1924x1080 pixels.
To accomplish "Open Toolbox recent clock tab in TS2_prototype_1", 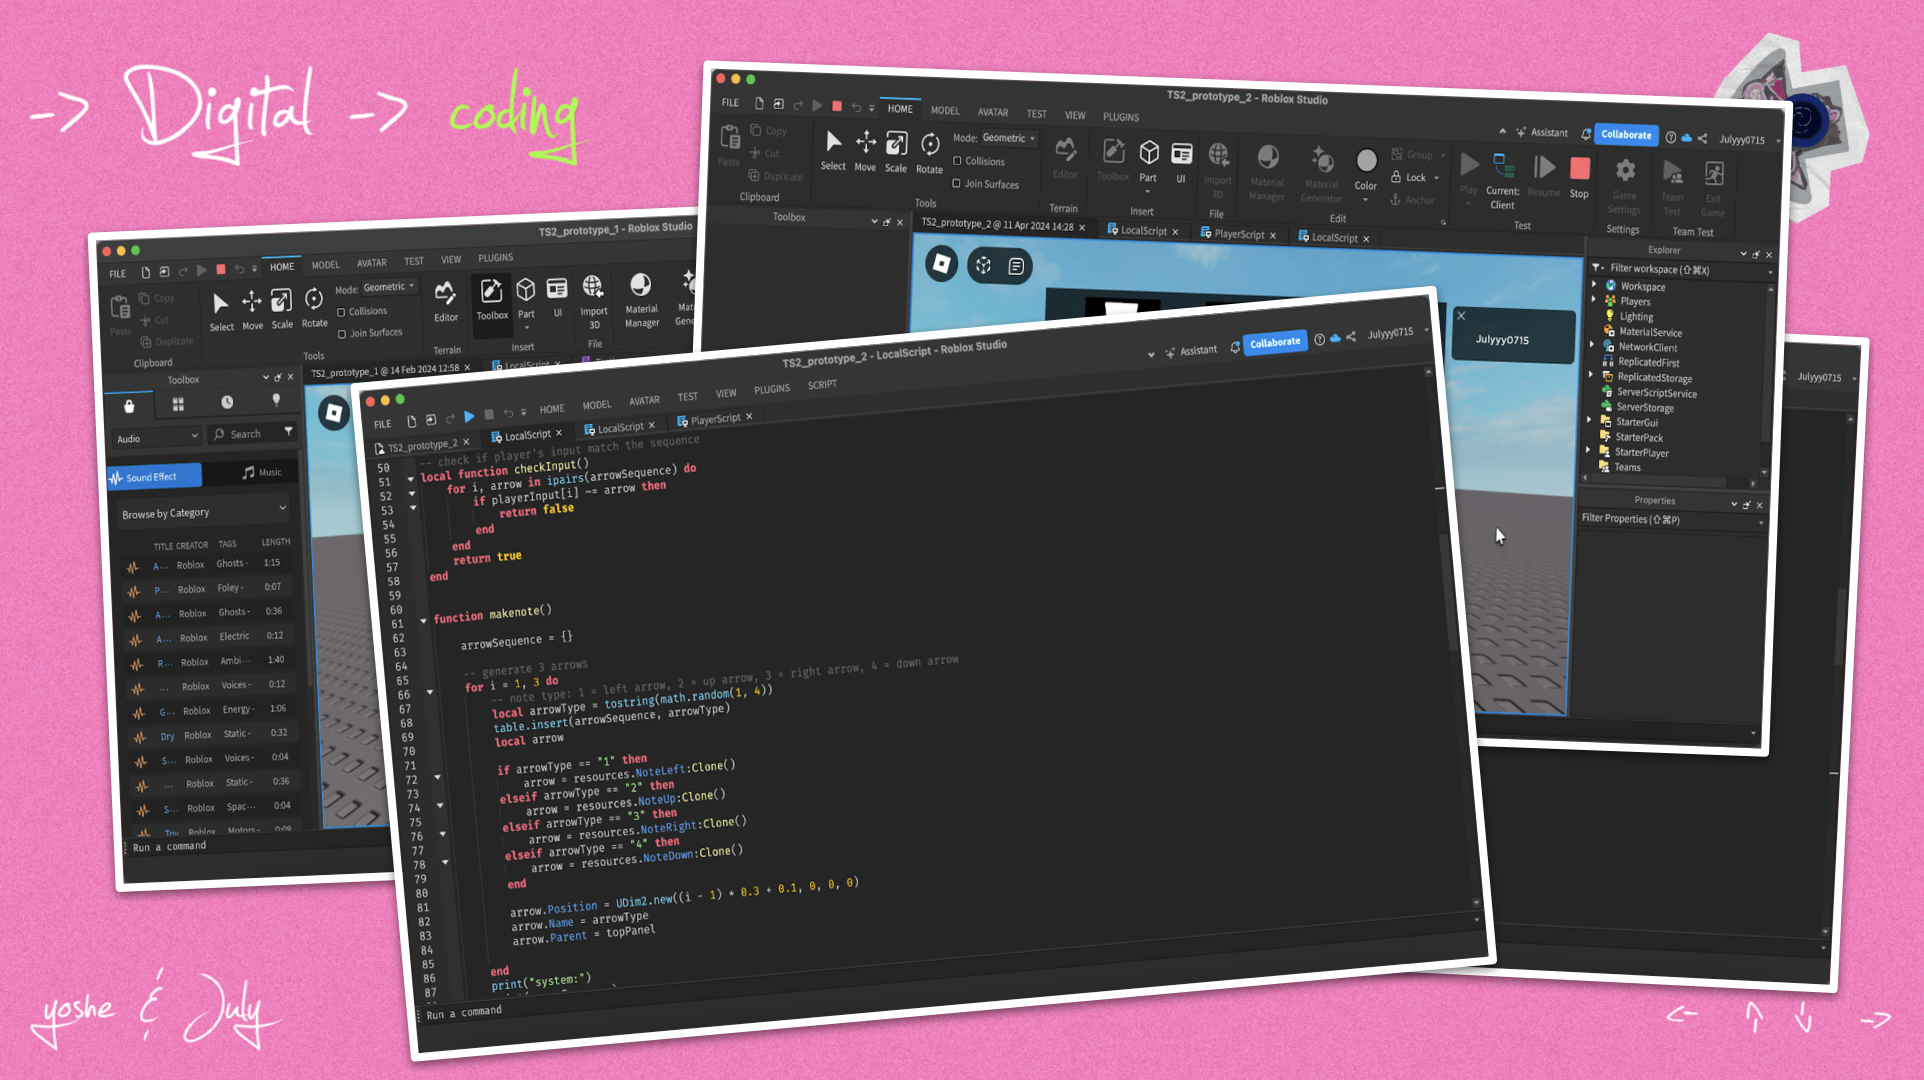I will pyautogui.click(x=227, y=402).
